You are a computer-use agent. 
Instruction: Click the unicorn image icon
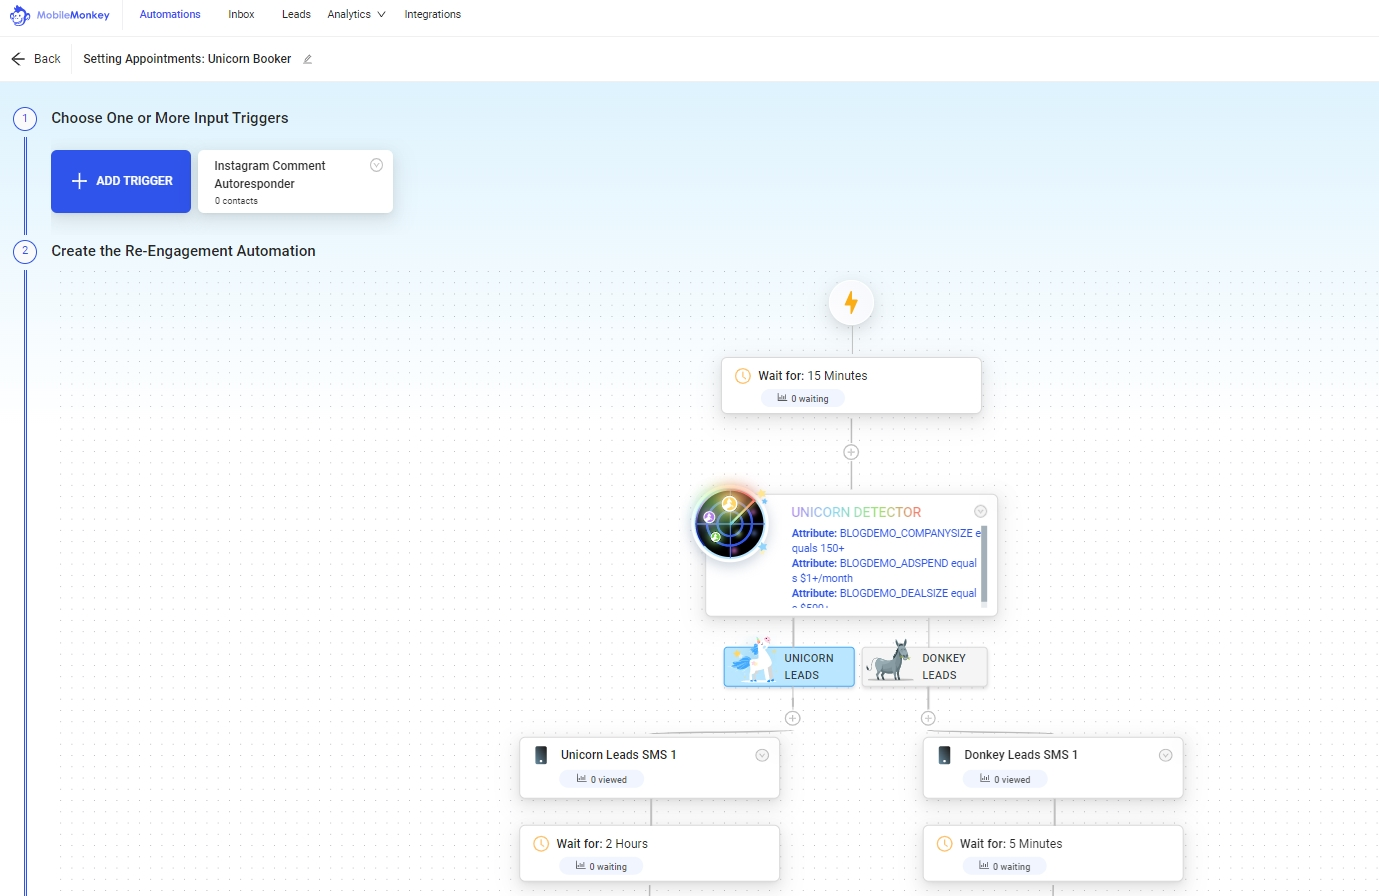pos(754,661)
